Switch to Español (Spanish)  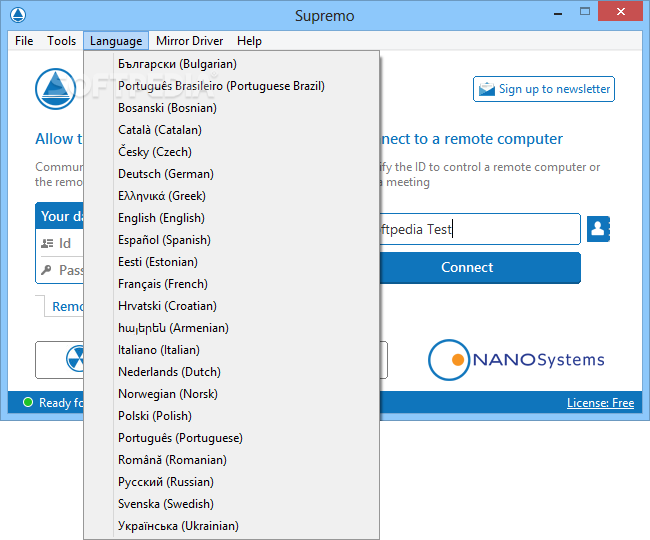point(231,240)
